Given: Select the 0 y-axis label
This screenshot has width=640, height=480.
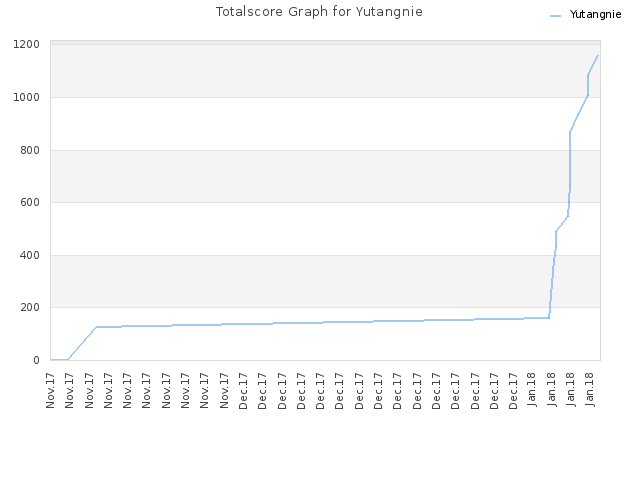Looking at the screenshot, I should (36, 360).
